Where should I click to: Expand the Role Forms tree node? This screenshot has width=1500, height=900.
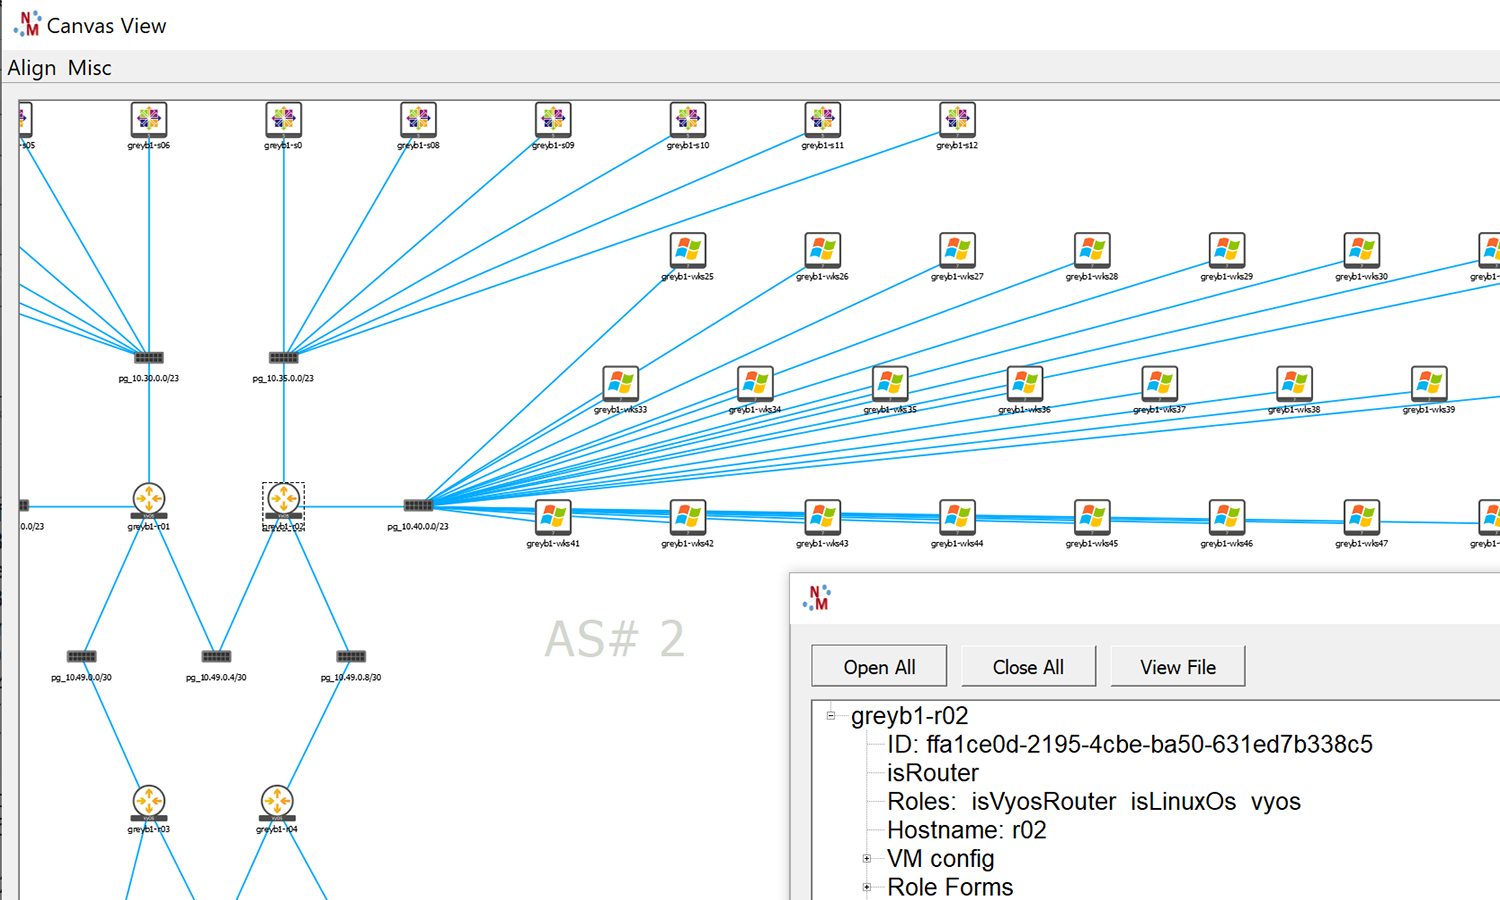click(867, 887)
